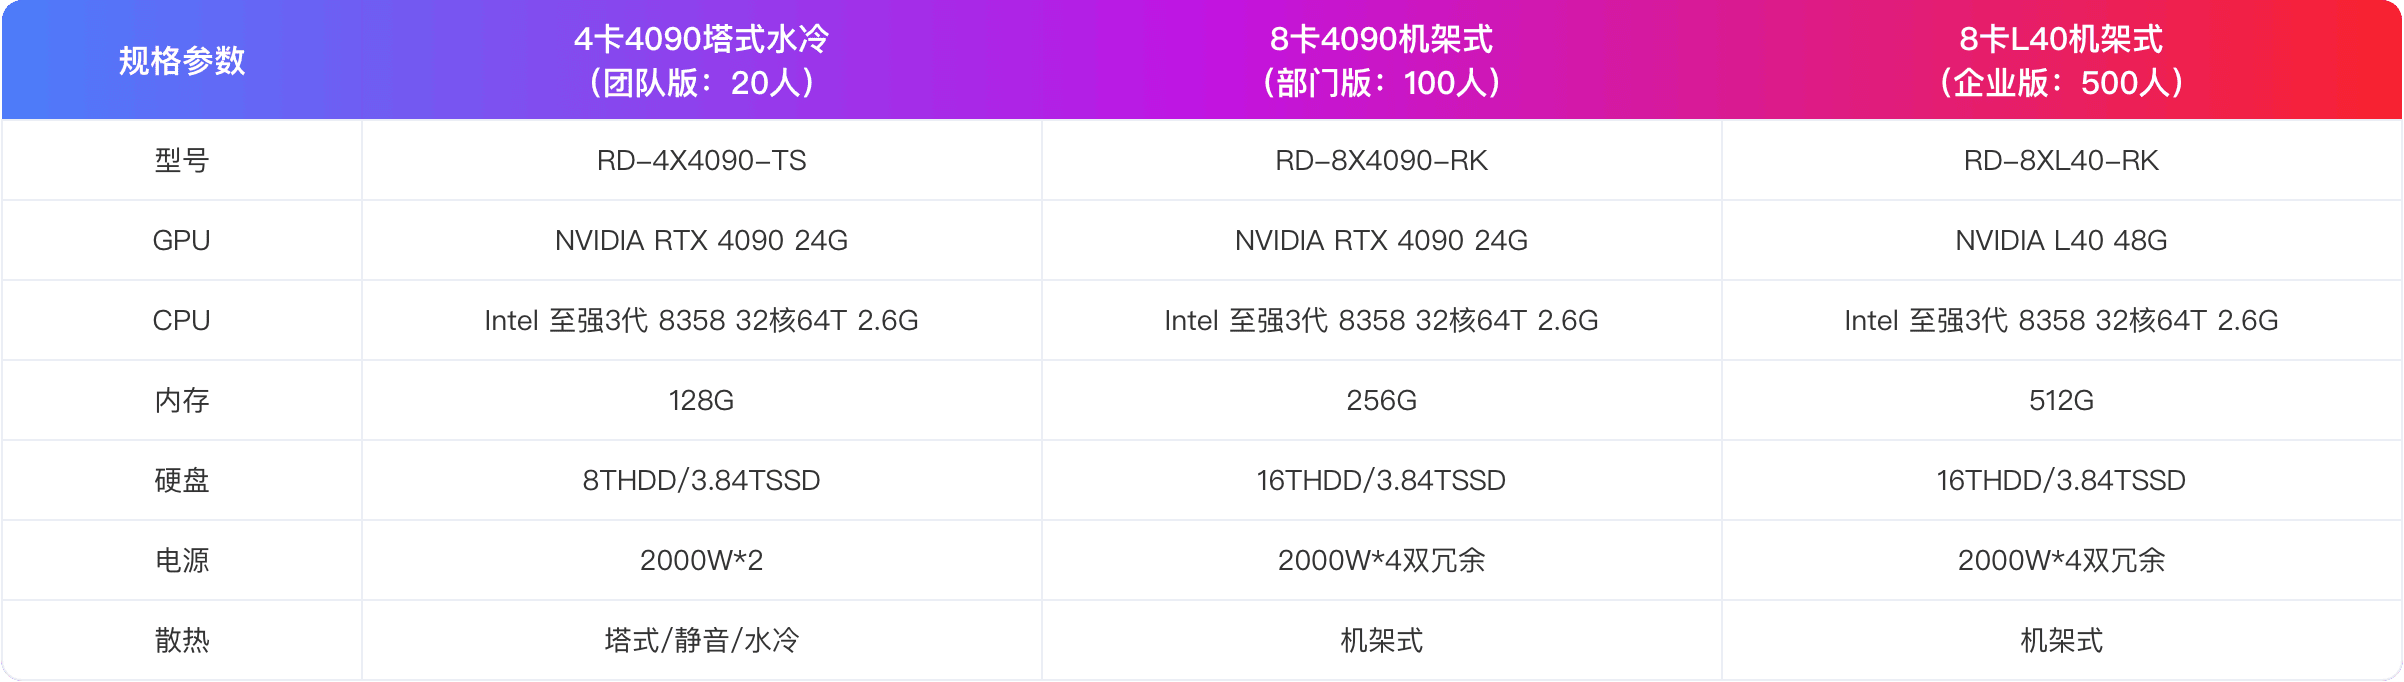The width and height of the screenshot is (2404, 682).
Task: Click model RD-8XL40-RK cell
Action: pos(2061,160)
